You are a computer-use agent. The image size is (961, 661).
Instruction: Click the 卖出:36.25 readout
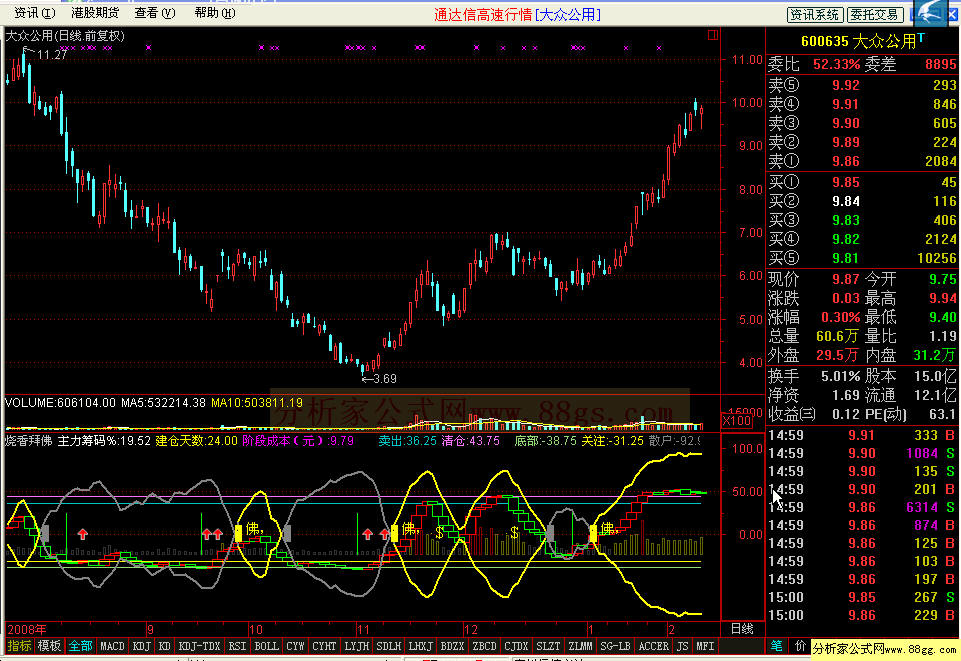tap(407, 440)
